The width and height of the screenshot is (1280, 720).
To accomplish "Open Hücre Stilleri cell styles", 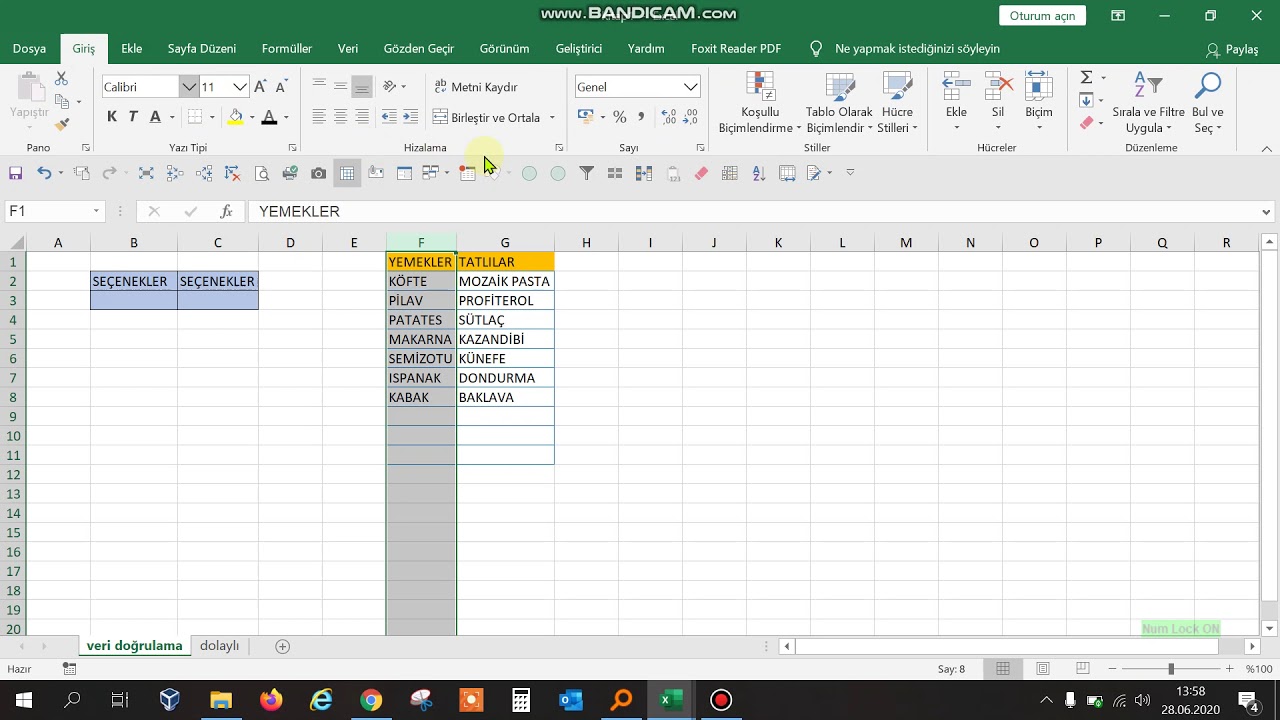I will click(897, 102).
